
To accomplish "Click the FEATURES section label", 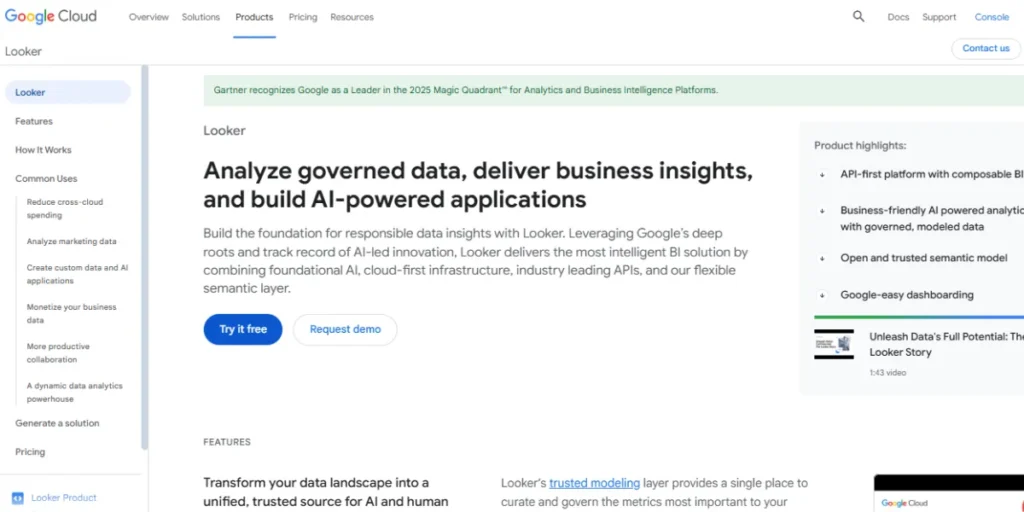I will [x=227, y=442].
